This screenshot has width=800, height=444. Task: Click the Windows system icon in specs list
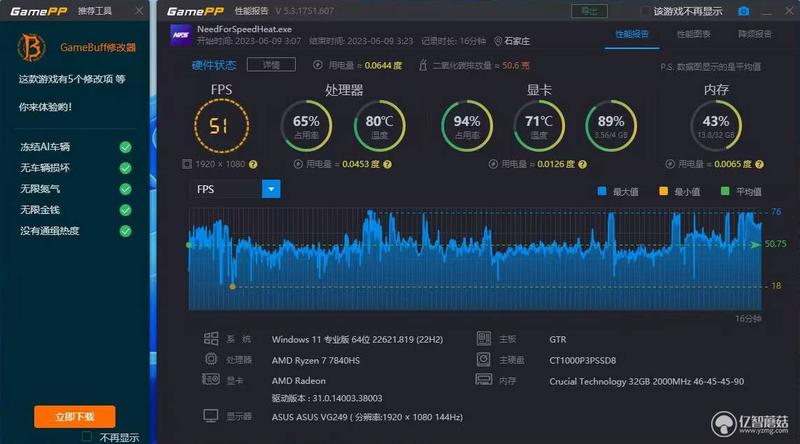(211, 338)
